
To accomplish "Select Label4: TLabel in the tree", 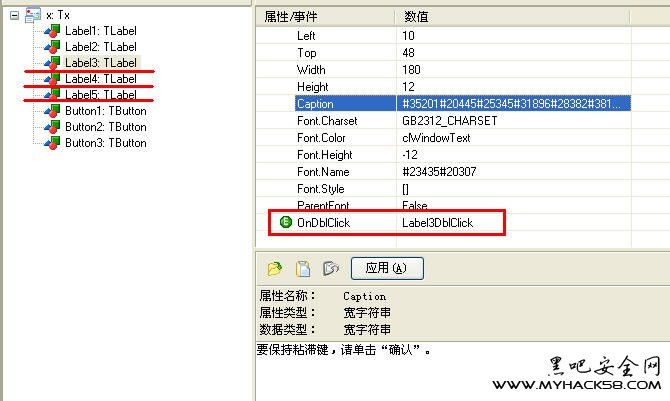I will (100, 79).
